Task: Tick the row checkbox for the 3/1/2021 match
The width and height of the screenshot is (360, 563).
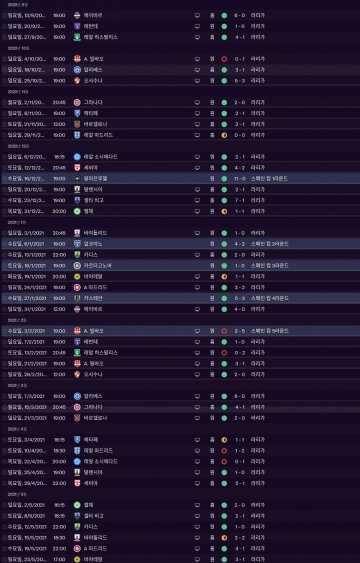Action: pyautogui.click(x=4, y=233)
